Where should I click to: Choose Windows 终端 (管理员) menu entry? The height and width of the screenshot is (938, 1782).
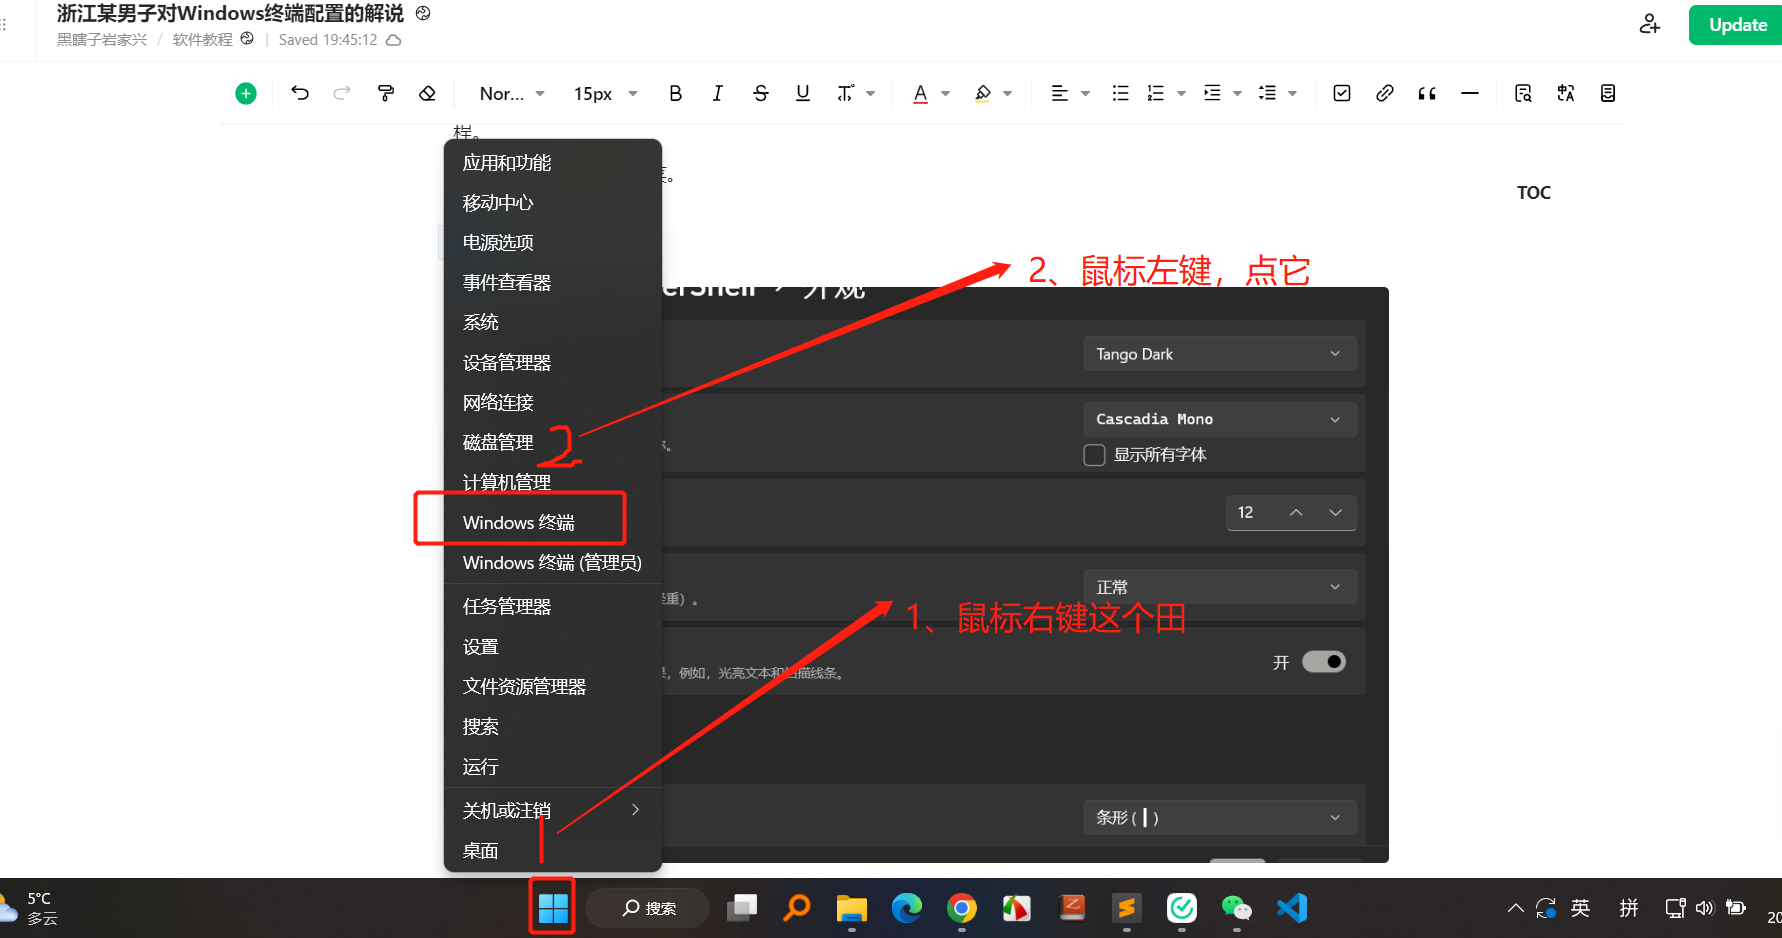(553, 563)
